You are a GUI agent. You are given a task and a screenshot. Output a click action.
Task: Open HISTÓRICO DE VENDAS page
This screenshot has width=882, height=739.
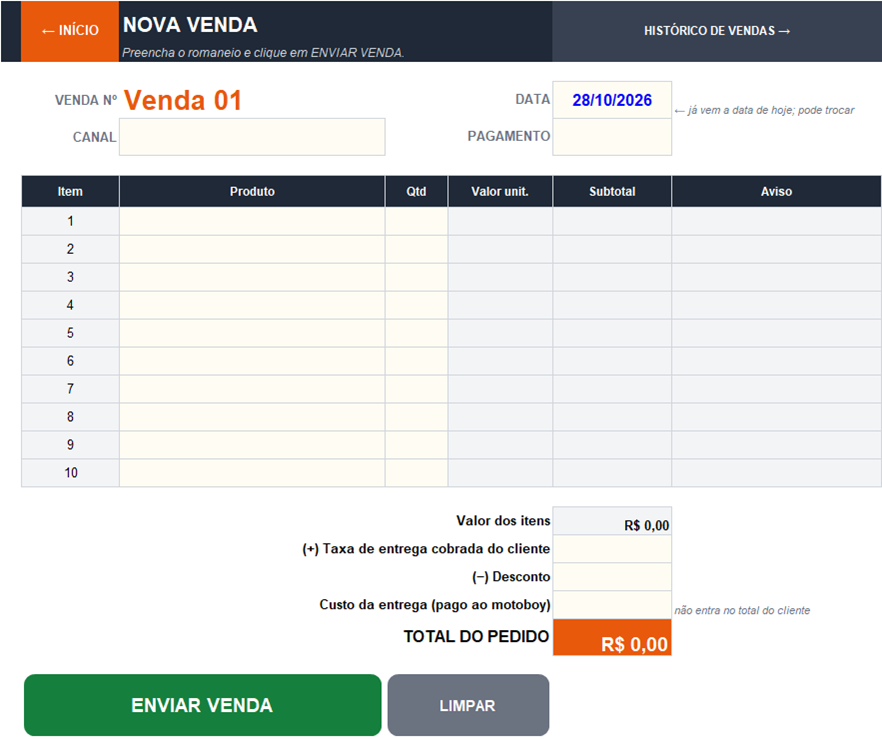click(717, 31)
